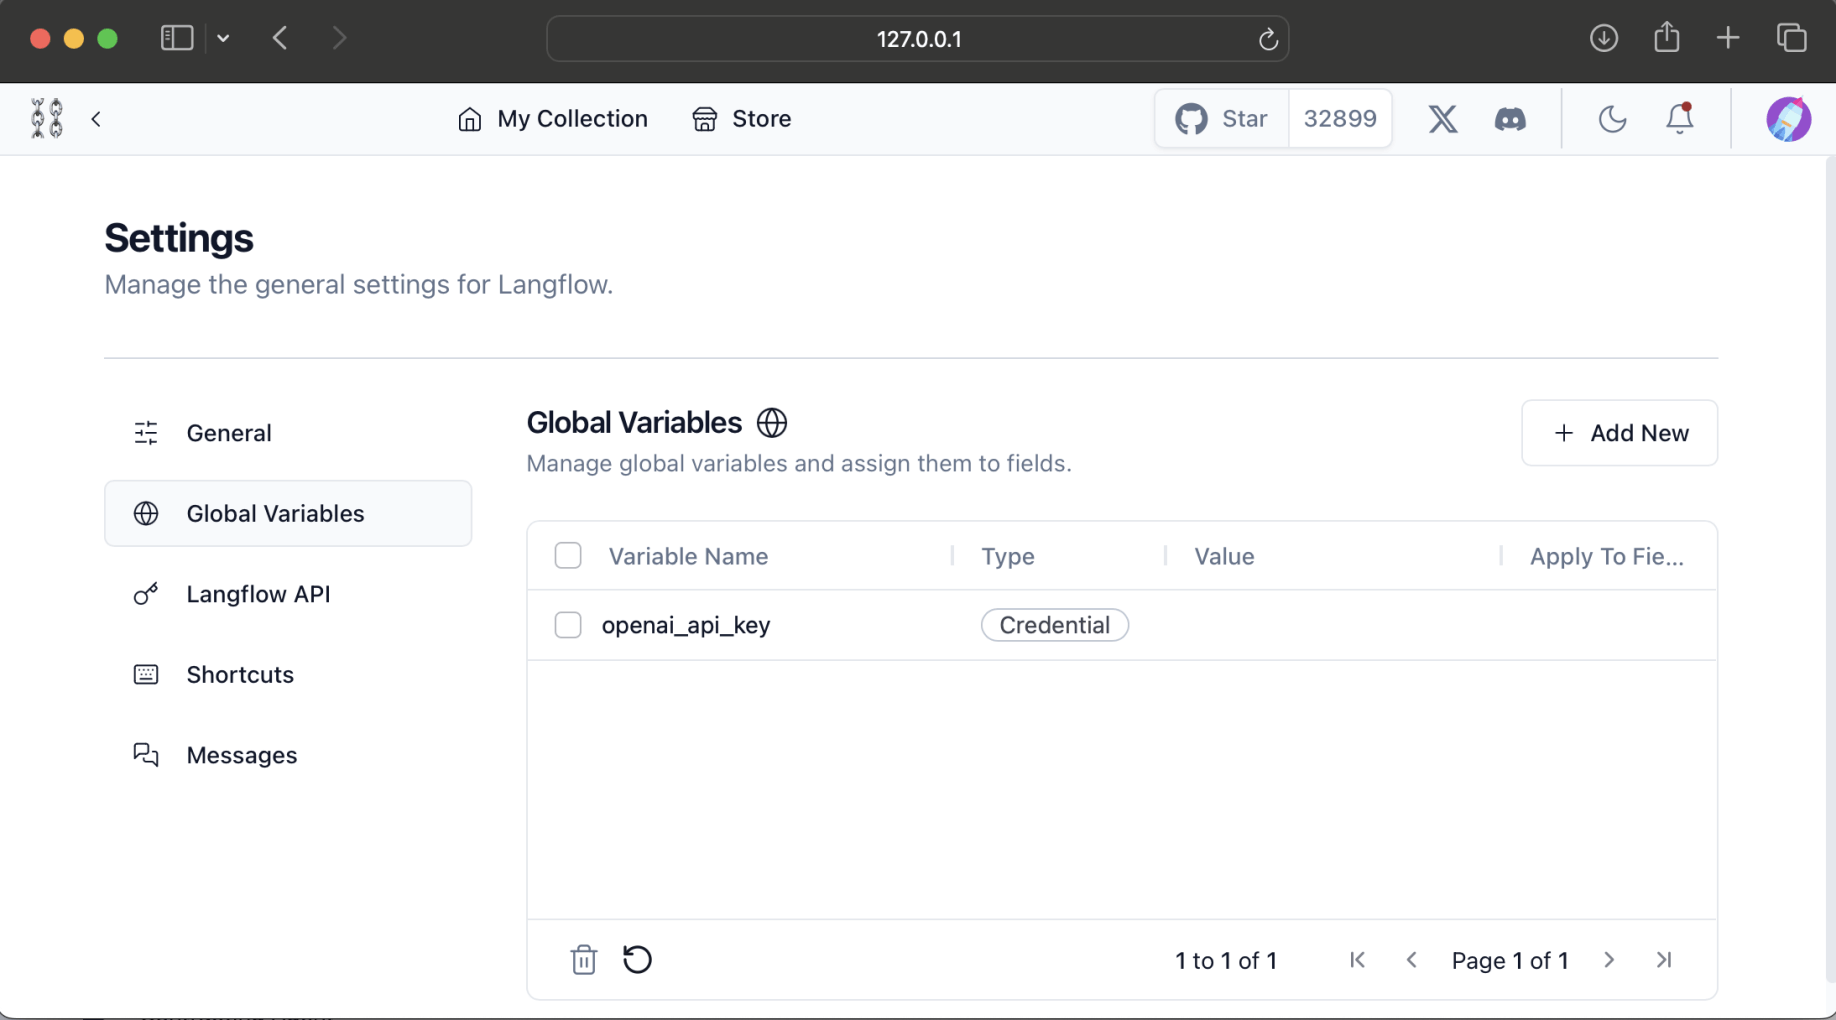
Task: Check the select-all checkbox in table header
Action: click(x=568, y=556)
